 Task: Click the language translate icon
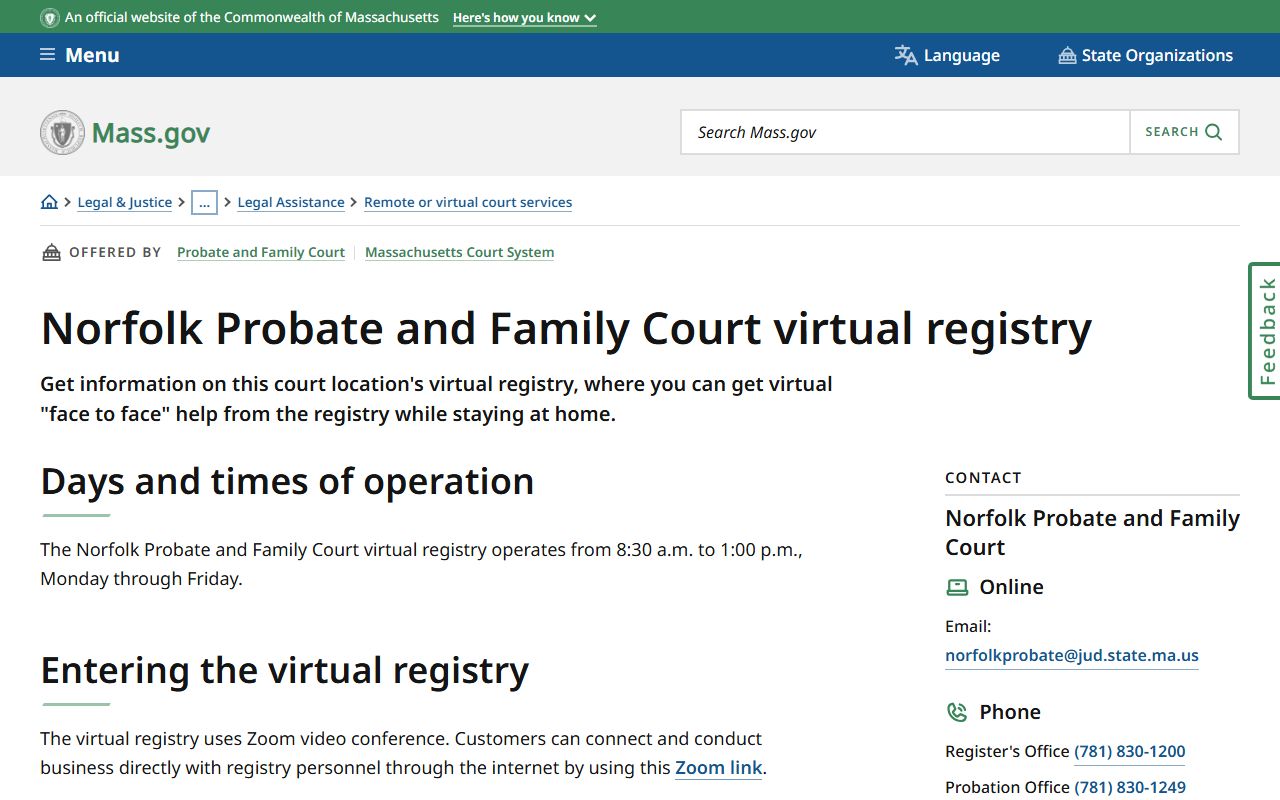906,55
